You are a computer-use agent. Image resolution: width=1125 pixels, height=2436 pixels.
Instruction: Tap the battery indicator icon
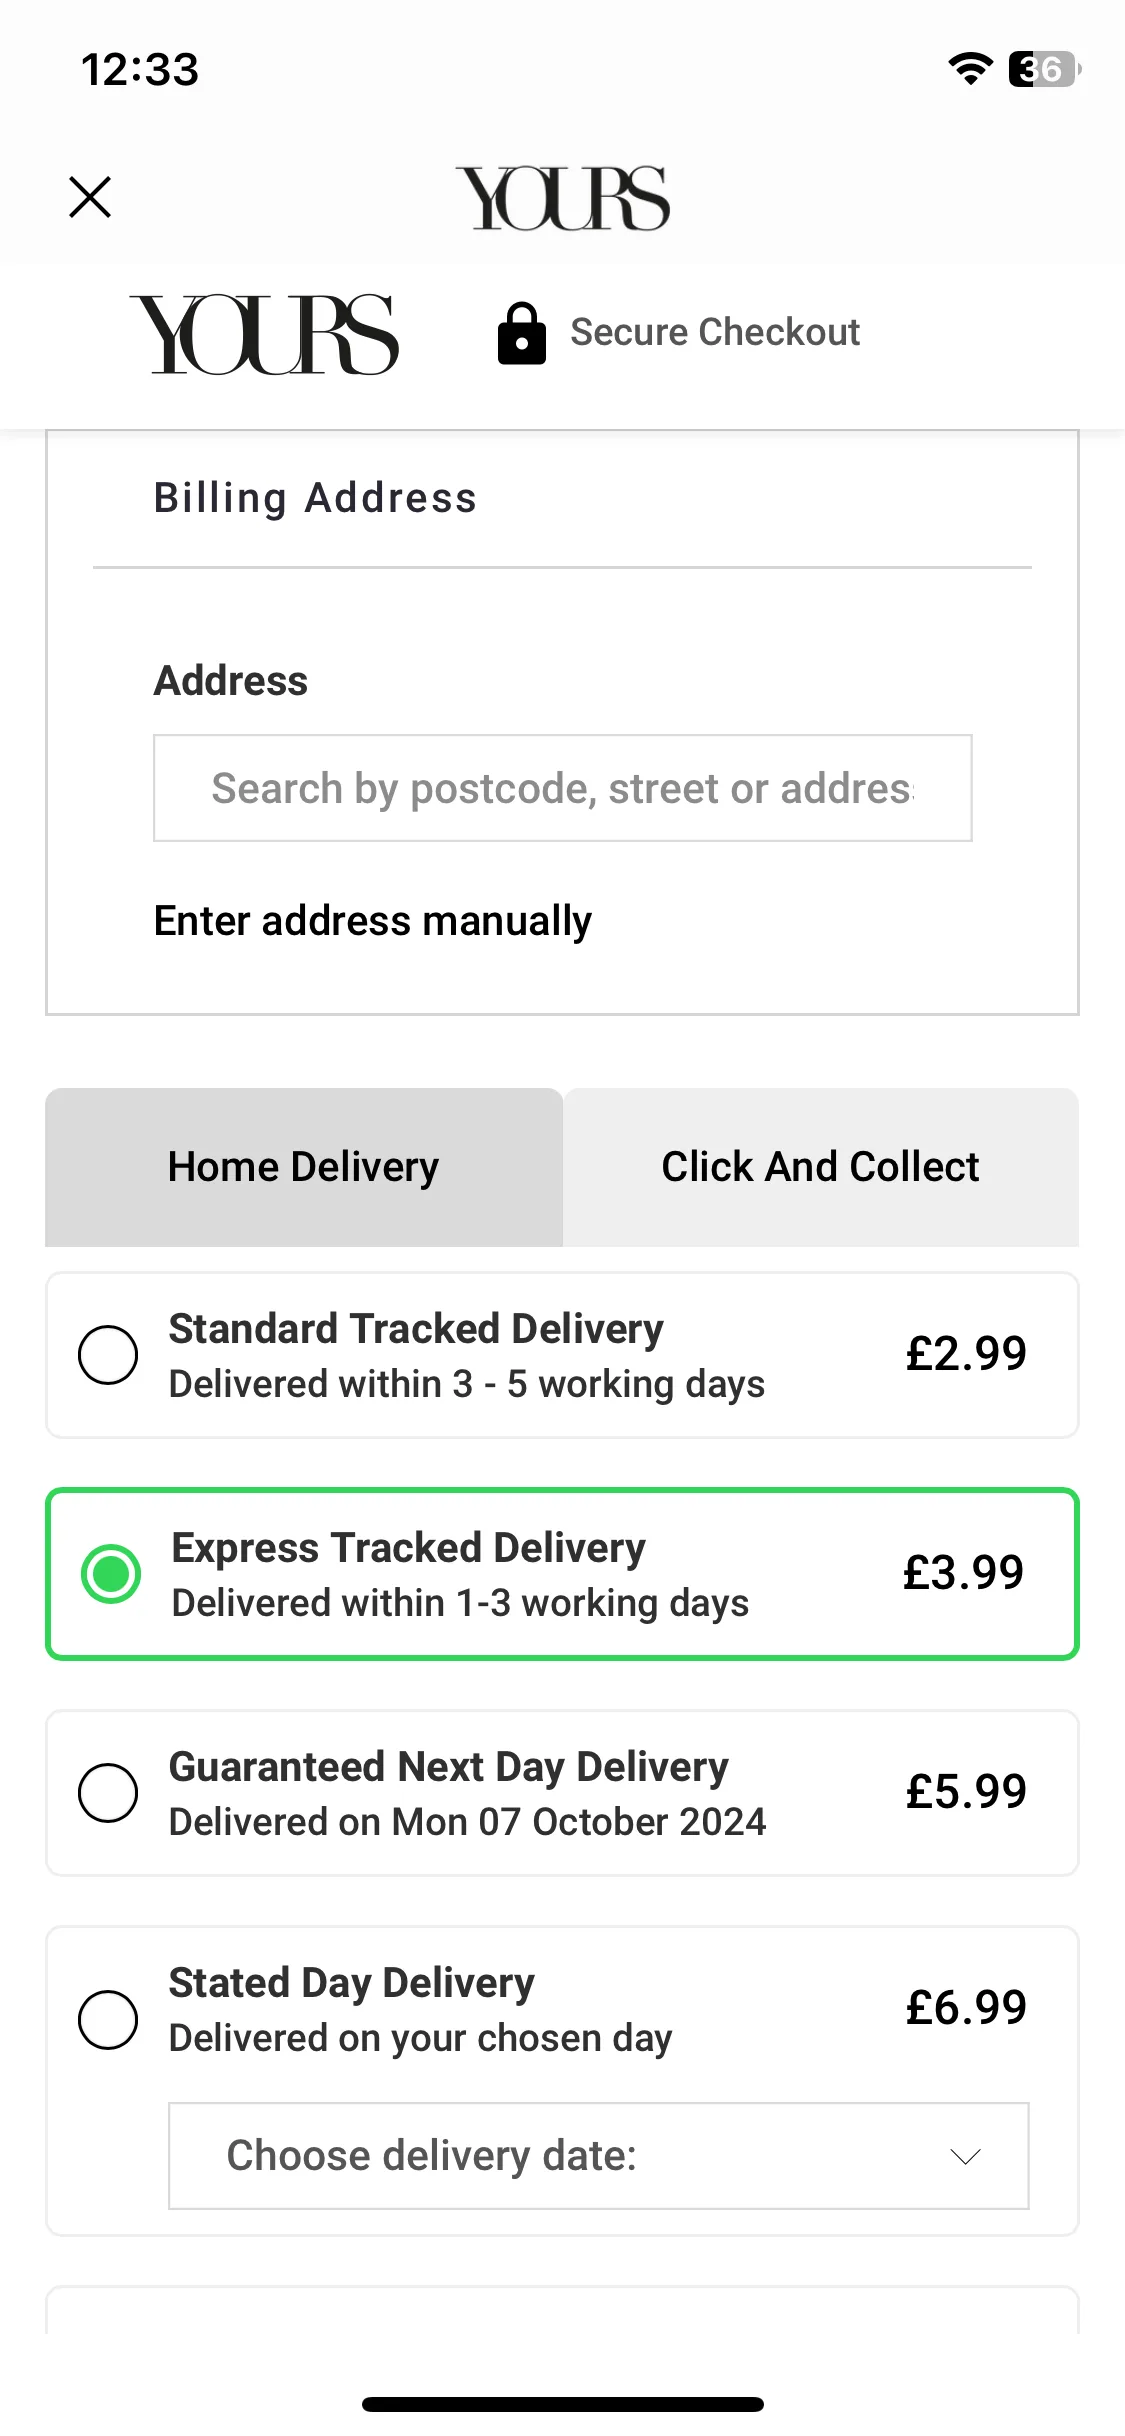1044,69
